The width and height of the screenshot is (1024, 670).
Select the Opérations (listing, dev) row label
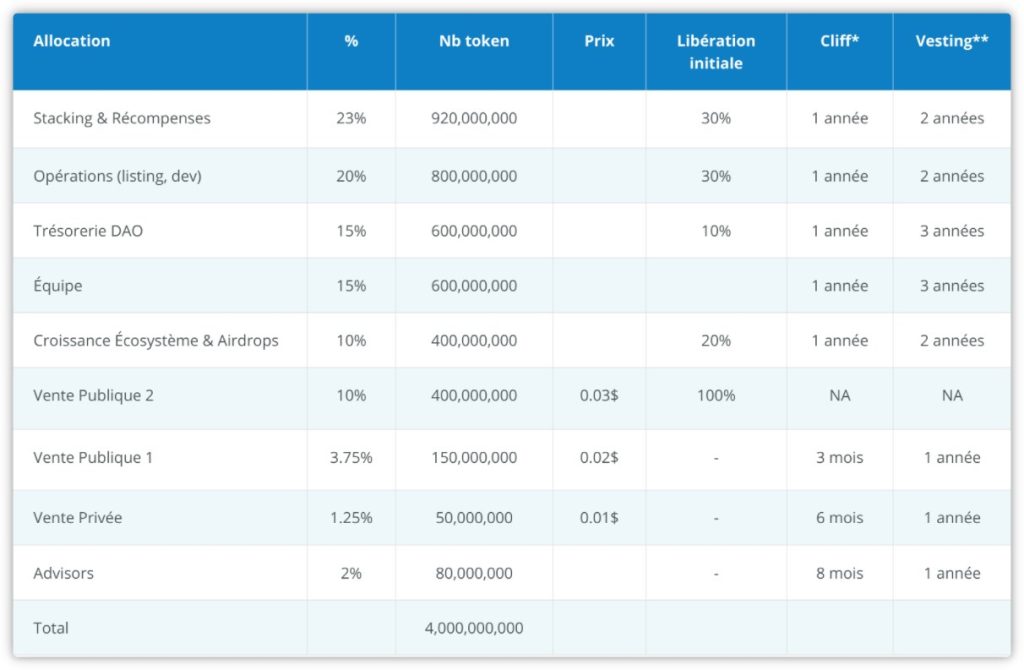(118, 176)
